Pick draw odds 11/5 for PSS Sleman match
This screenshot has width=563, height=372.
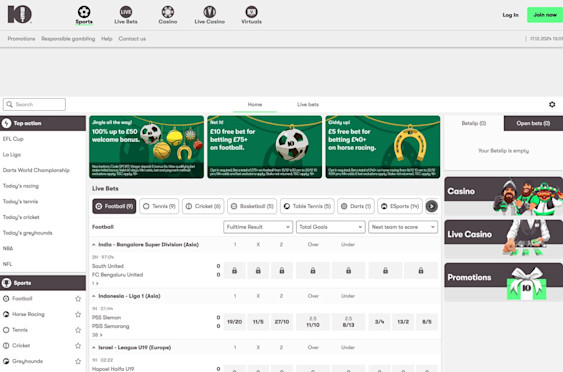258,322
